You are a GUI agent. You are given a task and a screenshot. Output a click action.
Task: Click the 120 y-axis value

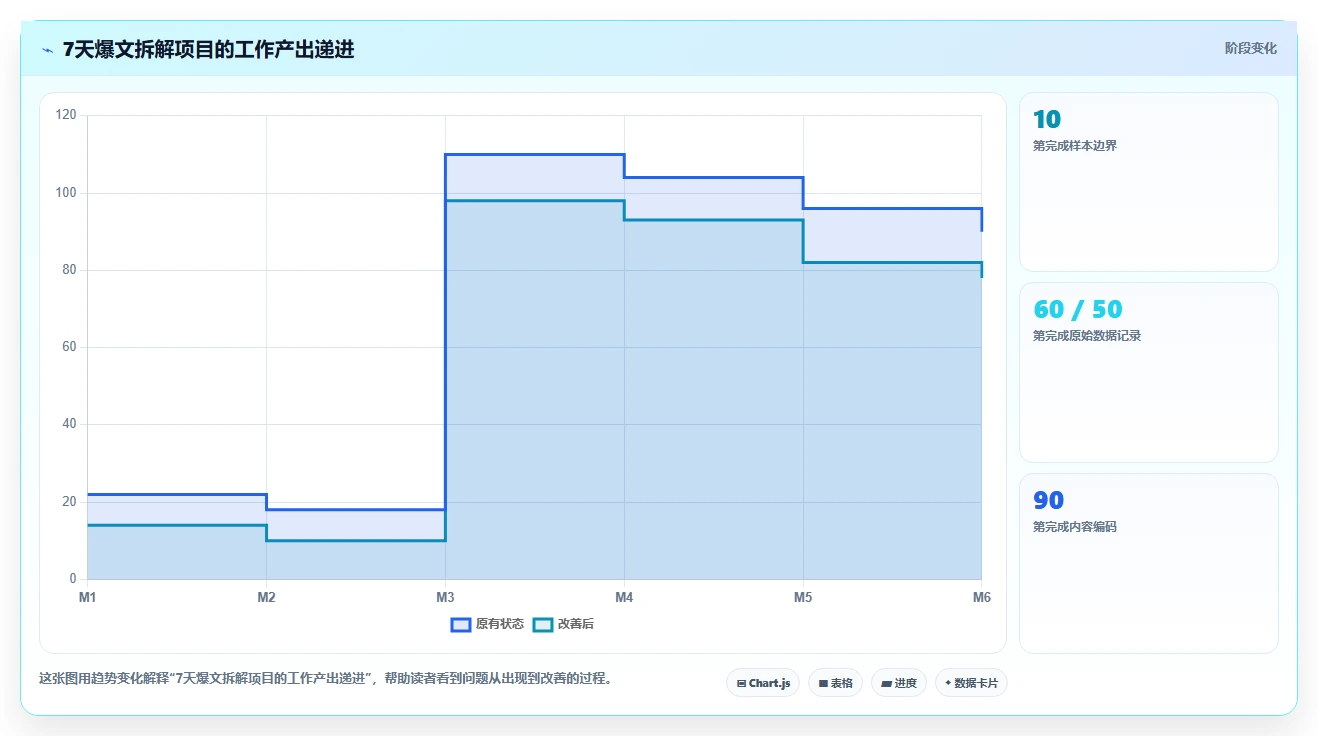point(67,115)
